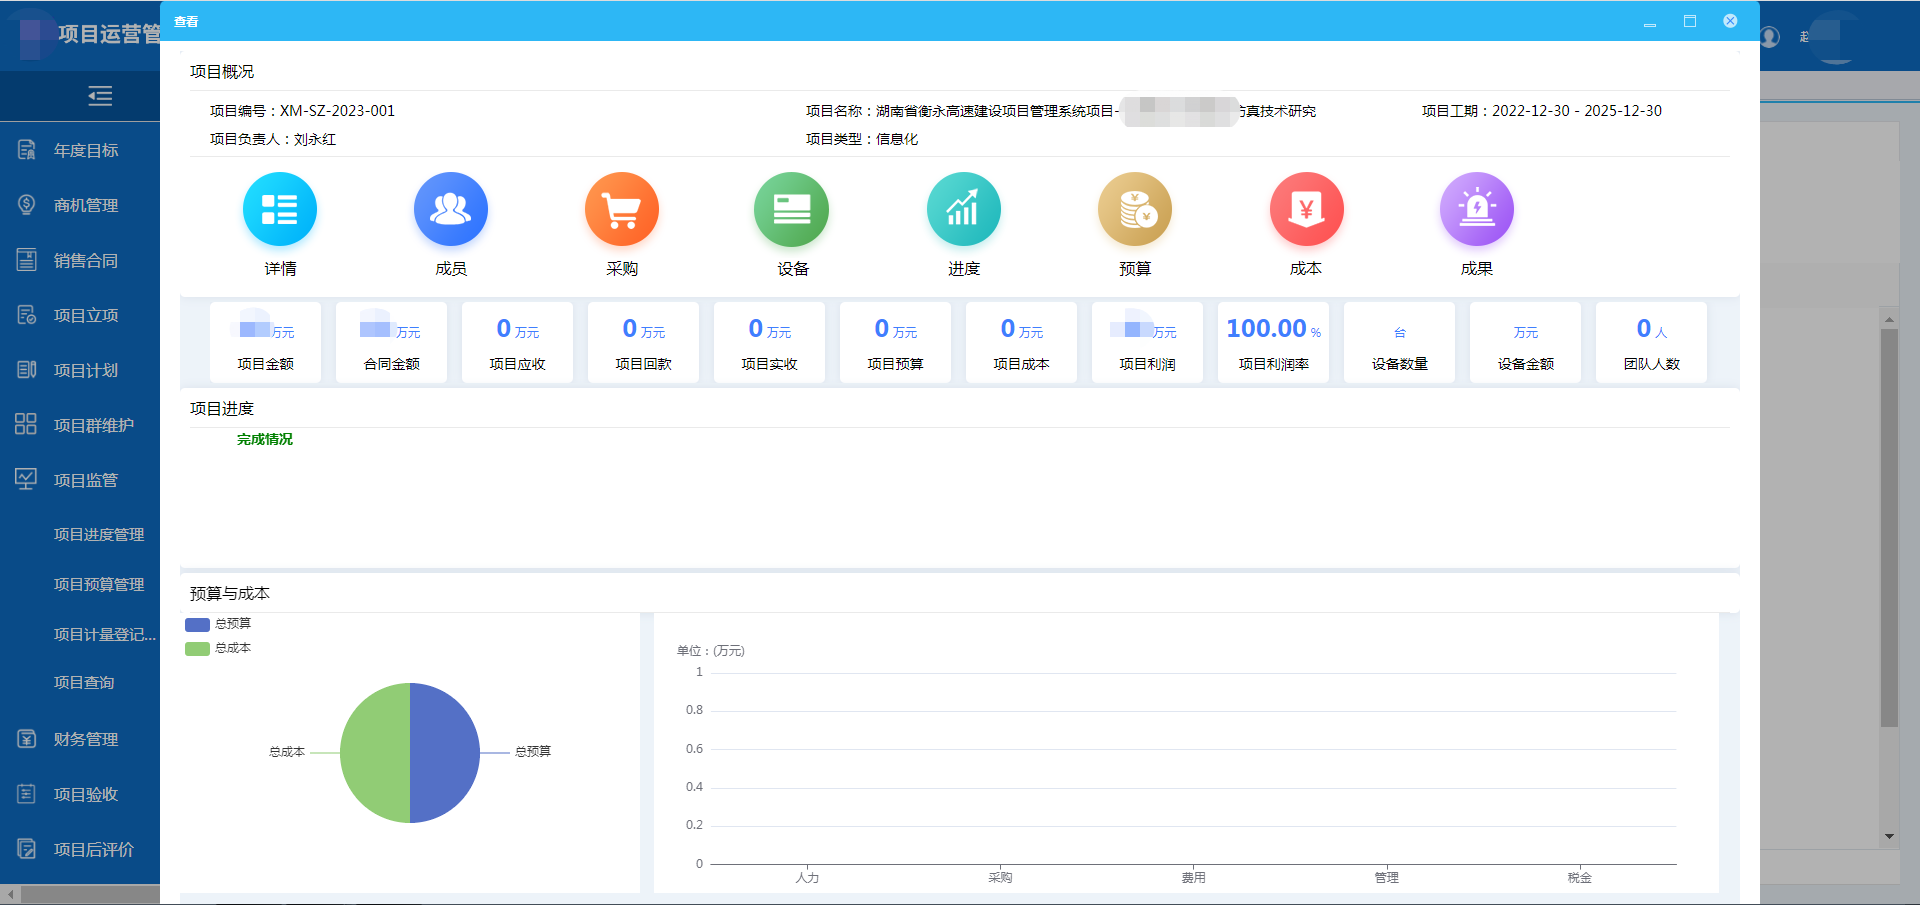Click the 设备金额 stat card
This screenshot has height=905, width=1920.
pos(1526,342)
